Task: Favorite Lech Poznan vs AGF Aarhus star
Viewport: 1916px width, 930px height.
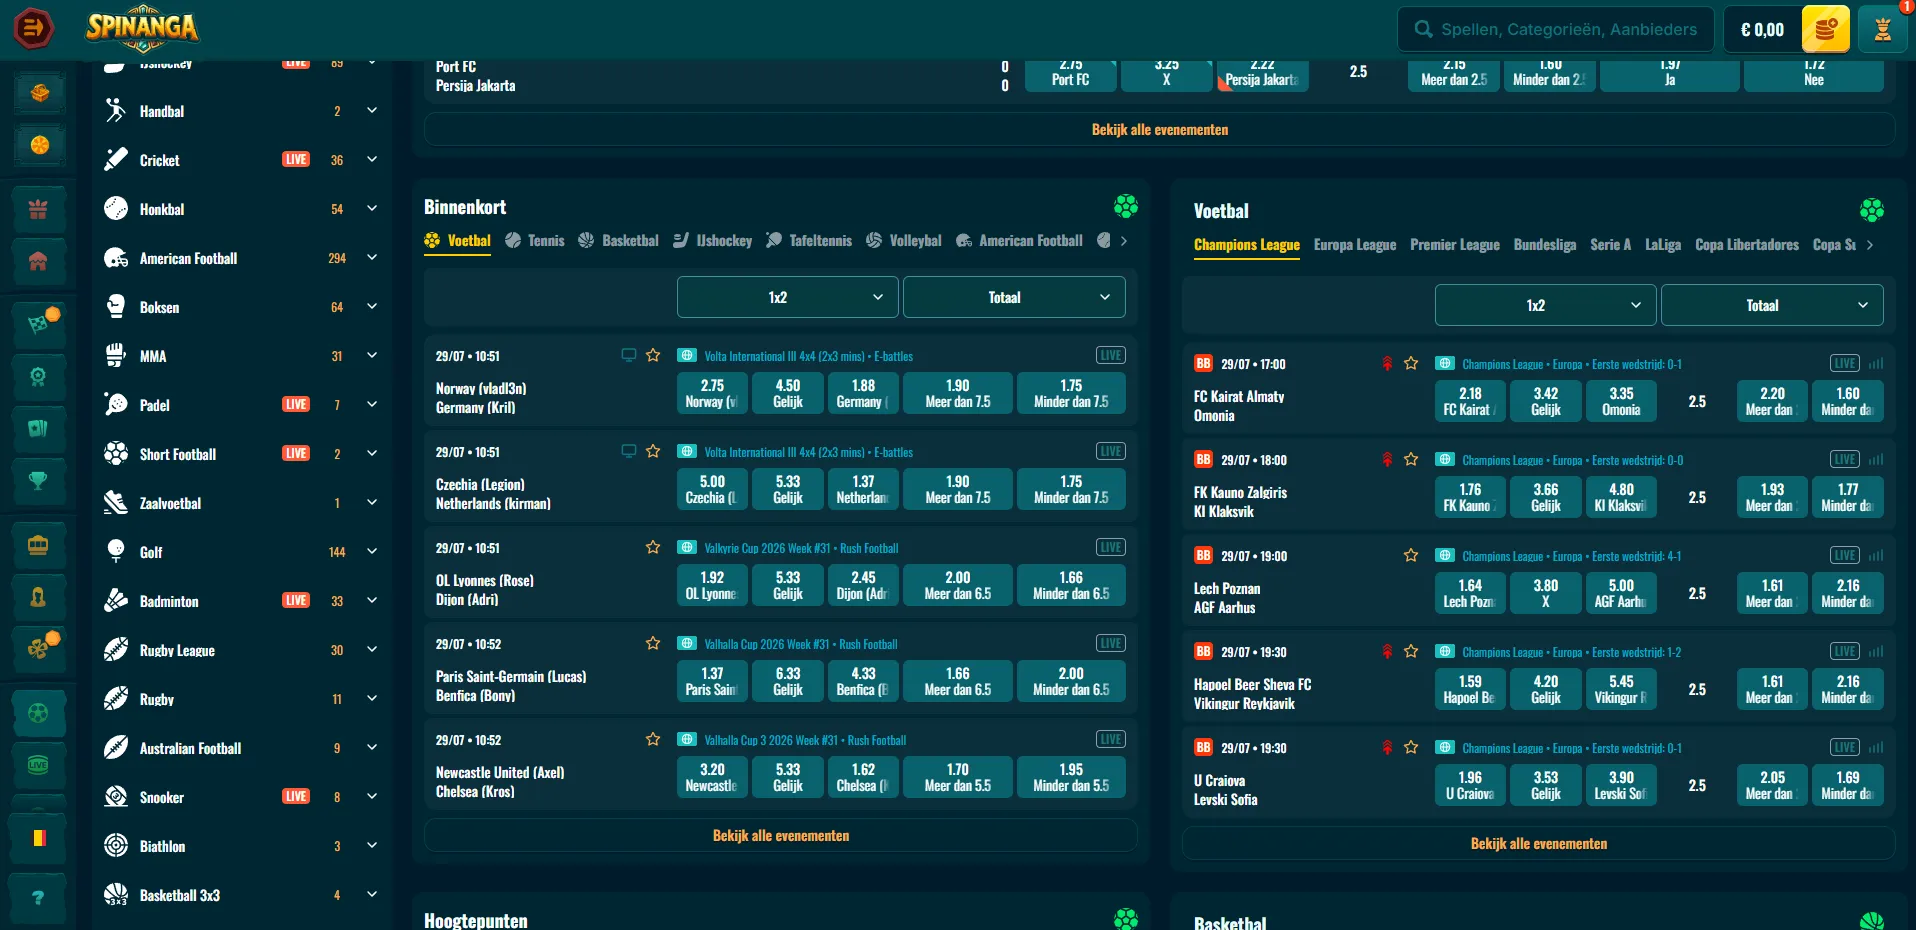Action: 1411,555
